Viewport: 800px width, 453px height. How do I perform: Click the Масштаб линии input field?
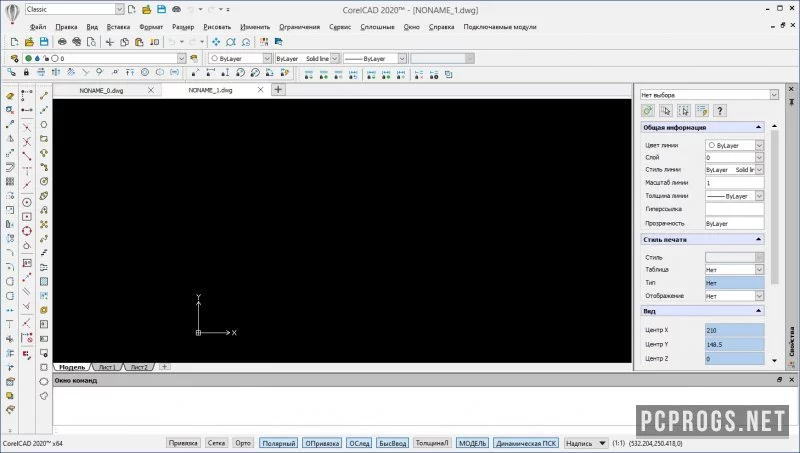[x=734, y=183]
